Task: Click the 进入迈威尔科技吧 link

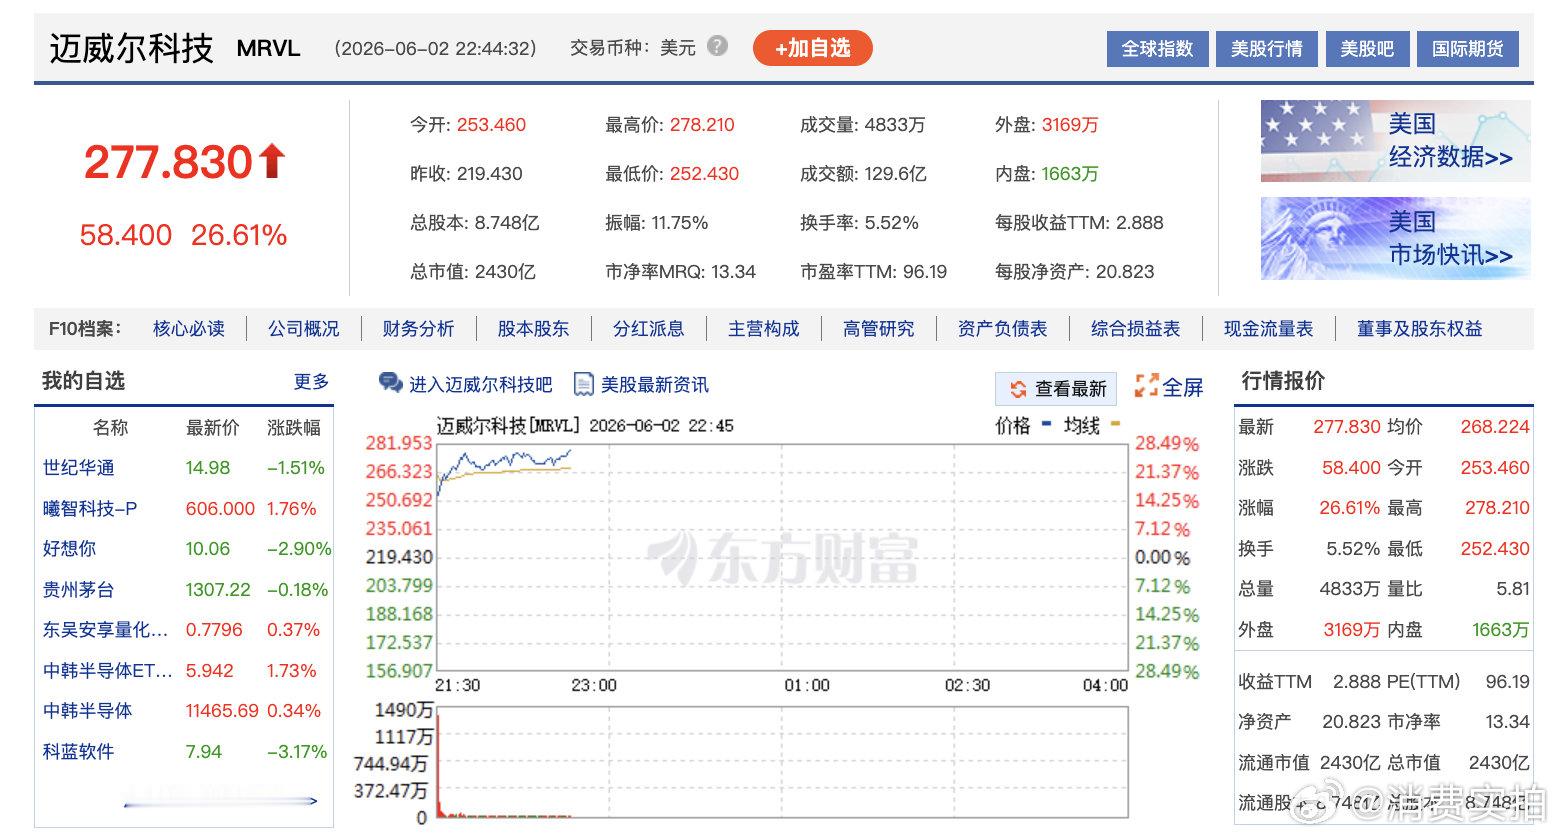Action: coord(480,385)
